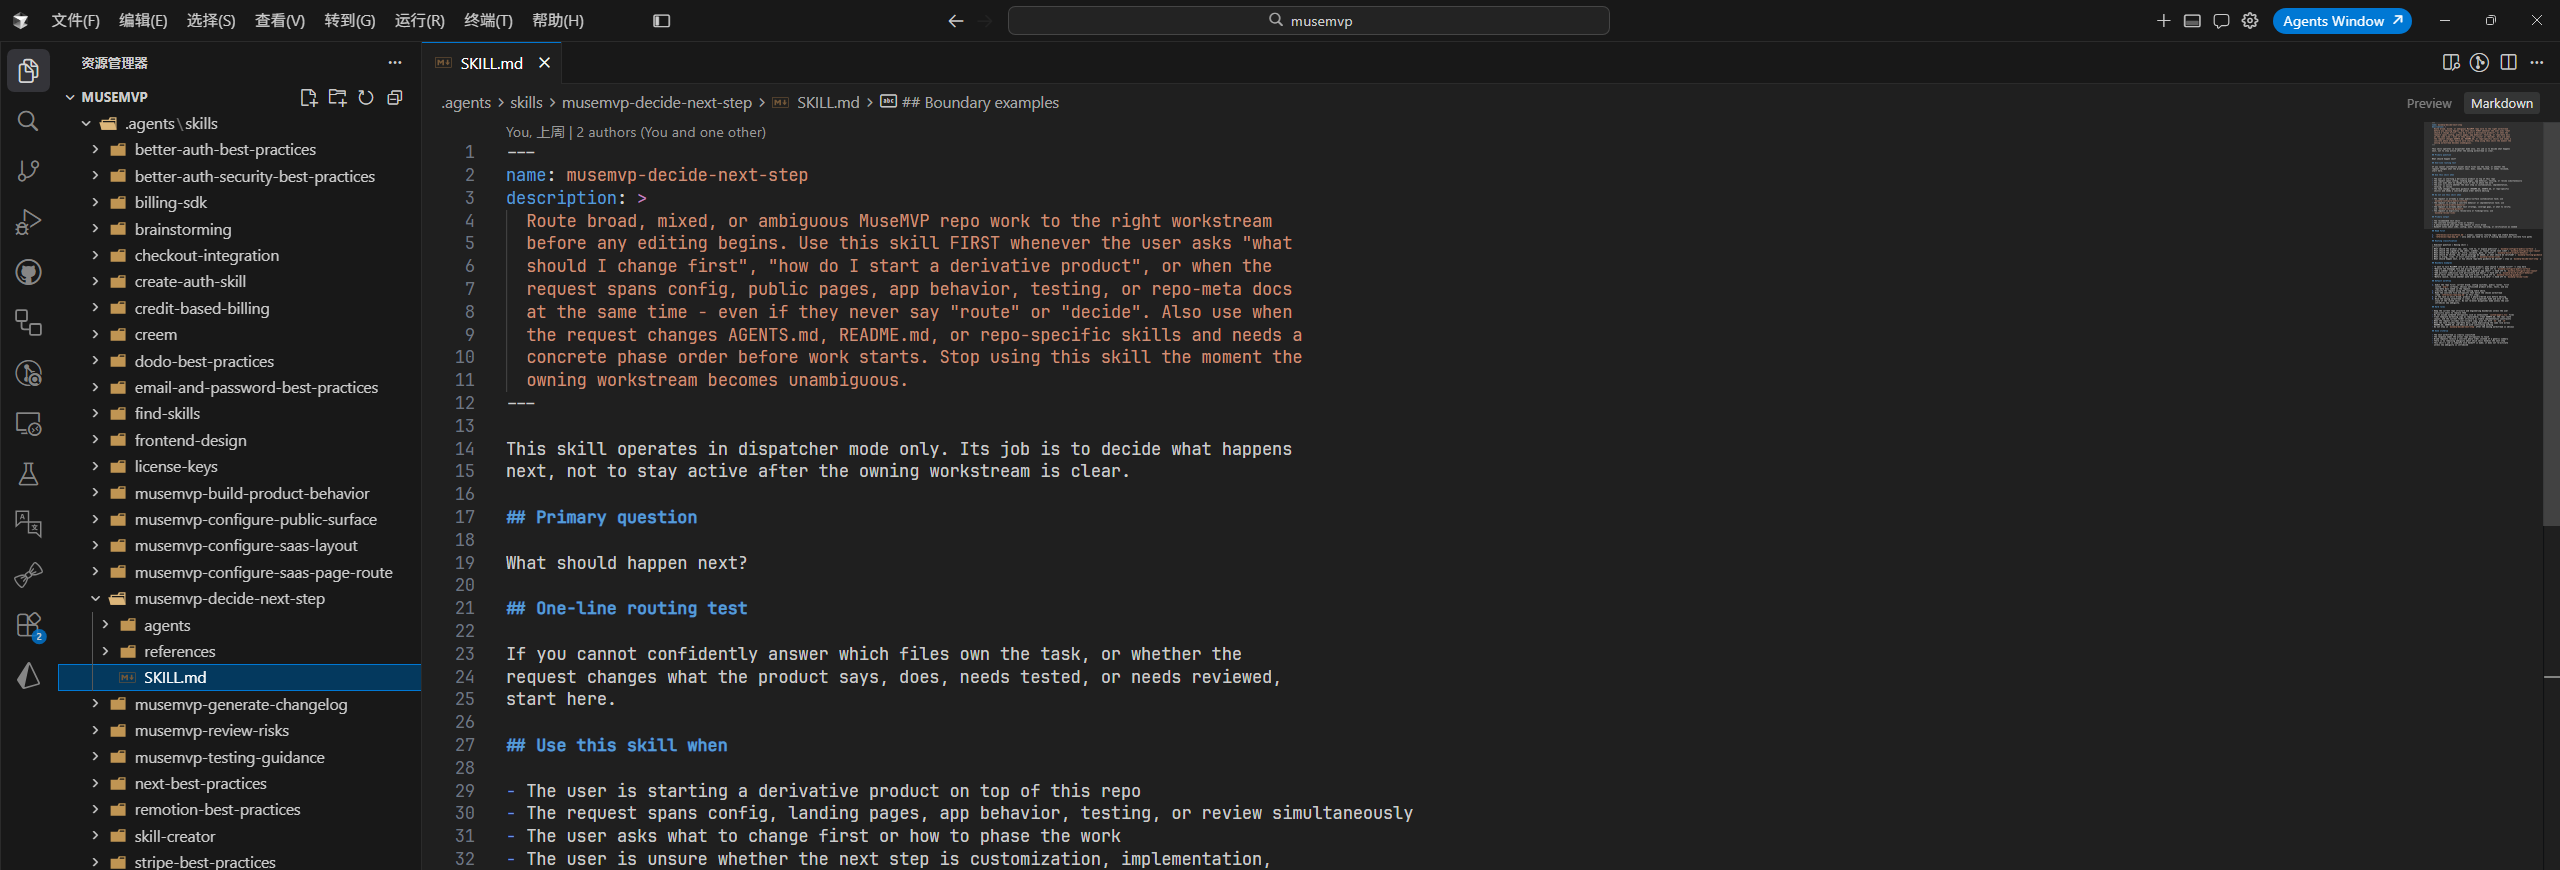This screenshot has height=870, width=2560.
Task: Click the New Folder icon in MUSEMVP header
Action: click(x=337, y=97)
